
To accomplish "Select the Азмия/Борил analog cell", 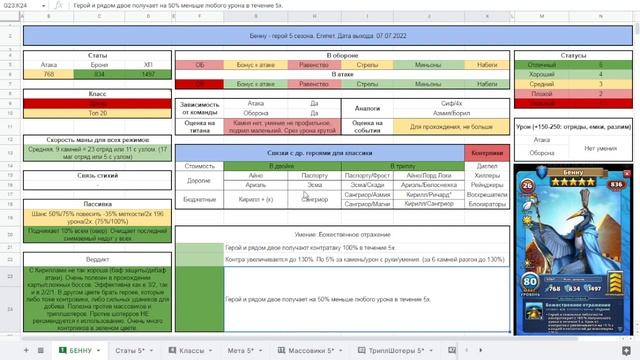I will point(451,113).
